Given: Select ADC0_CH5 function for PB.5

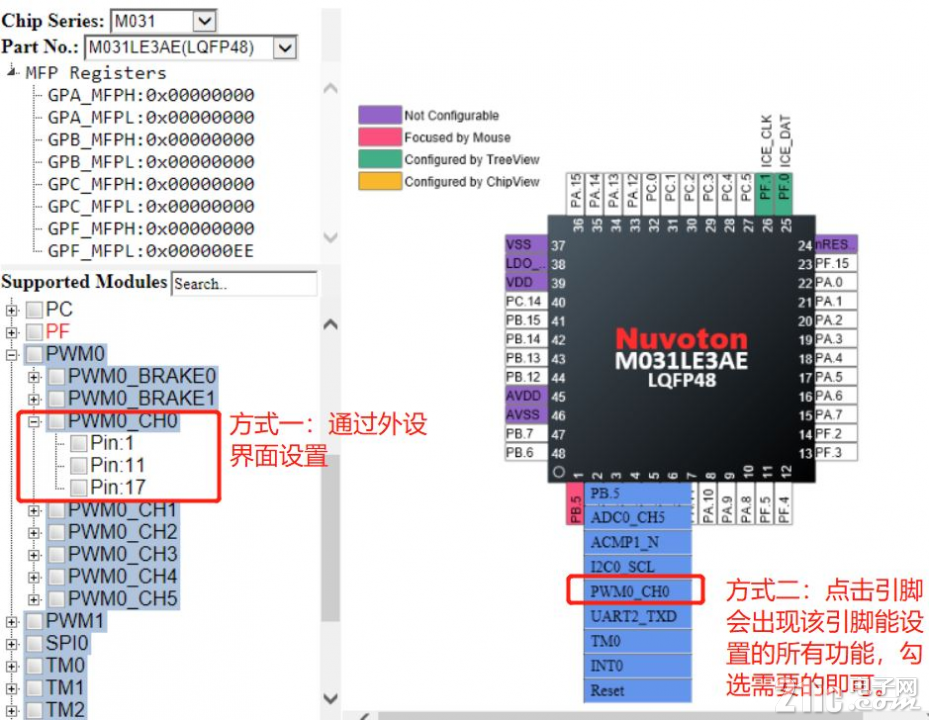Looking at the screenshot, I should [x=638, y=518].
